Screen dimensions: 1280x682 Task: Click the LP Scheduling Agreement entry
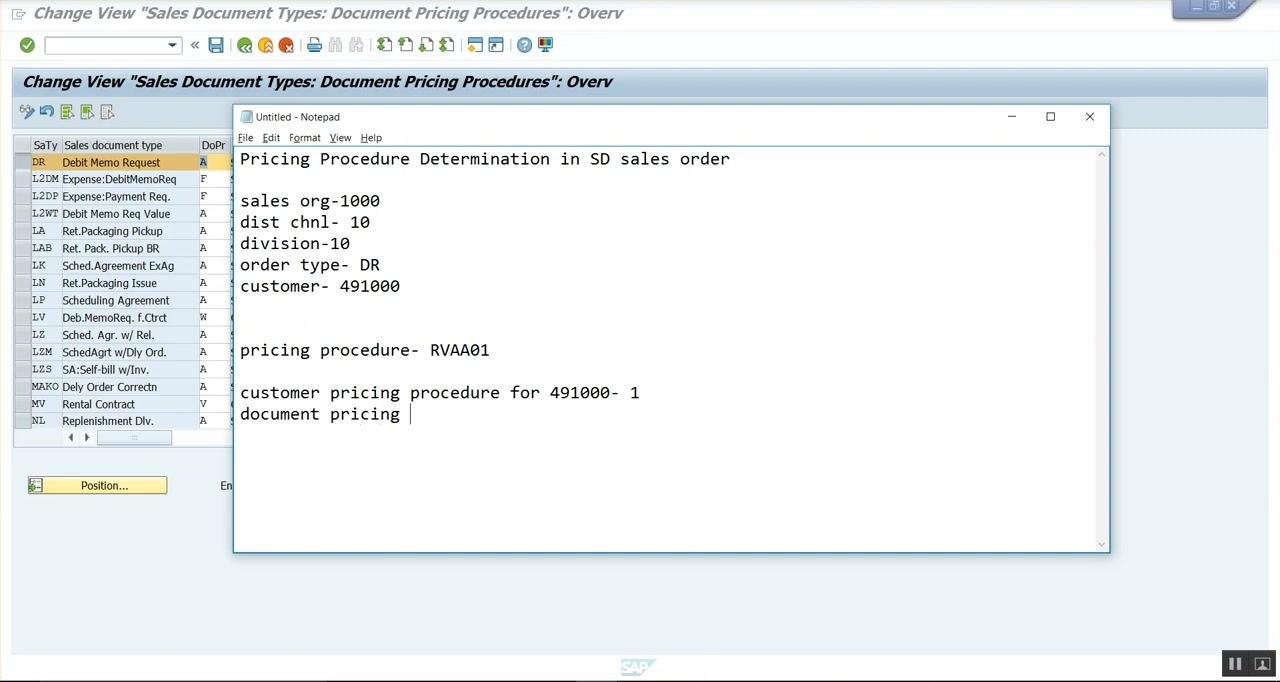114,300
